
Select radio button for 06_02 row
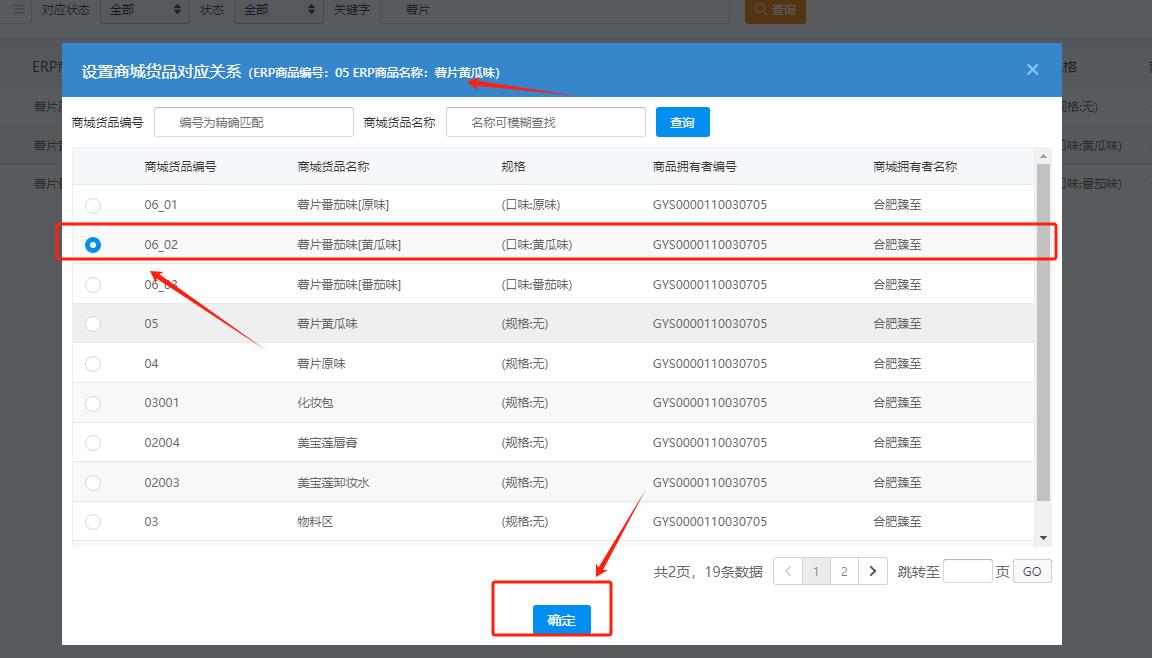[x=93, y=245]
